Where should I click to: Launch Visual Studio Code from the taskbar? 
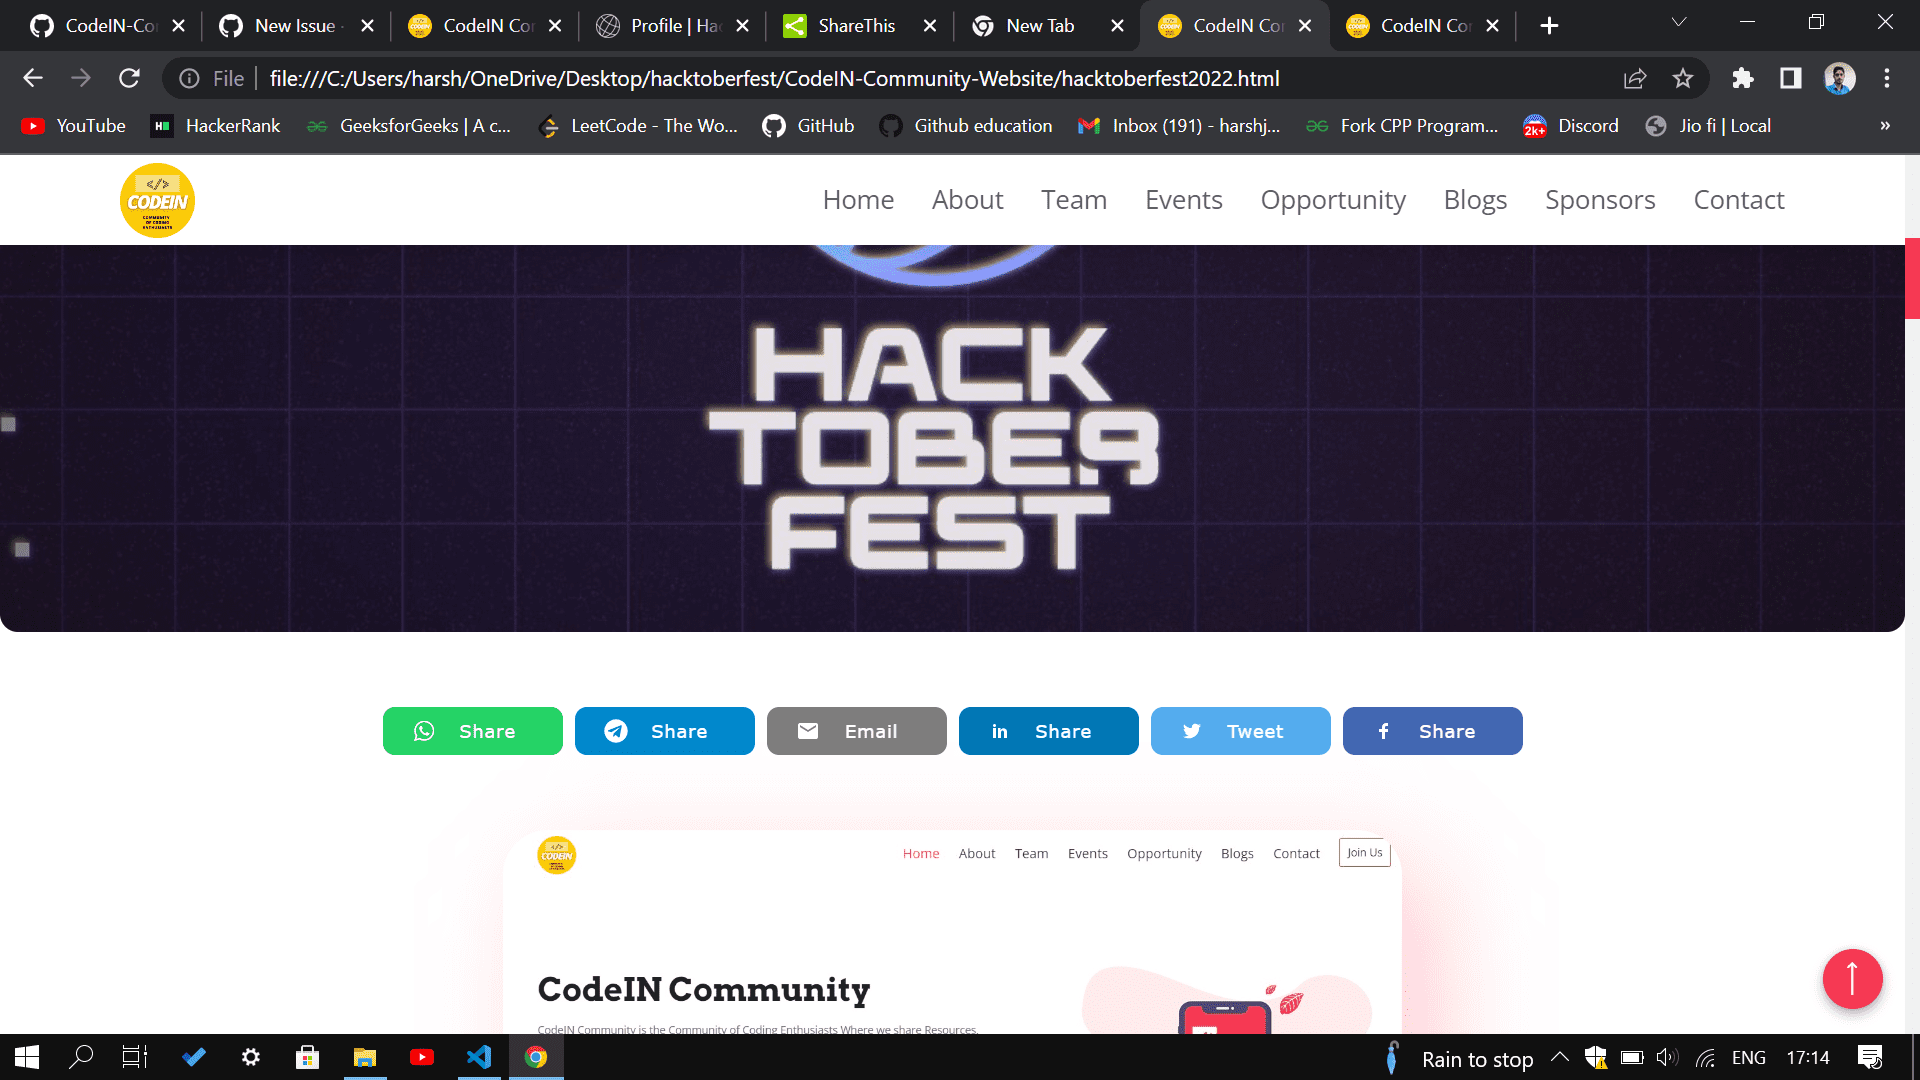(x=479, y=1057)
